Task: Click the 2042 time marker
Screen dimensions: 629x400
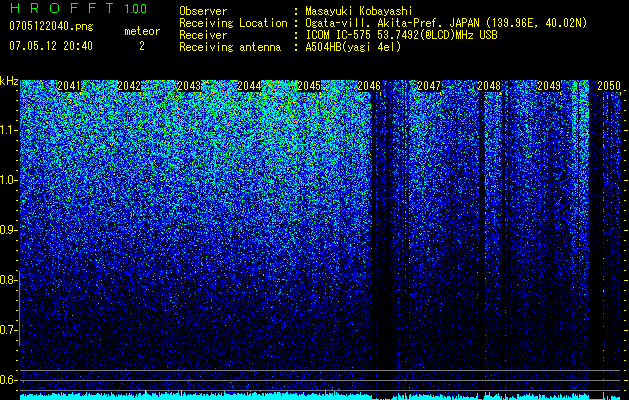Action: (x=129, y=86)
